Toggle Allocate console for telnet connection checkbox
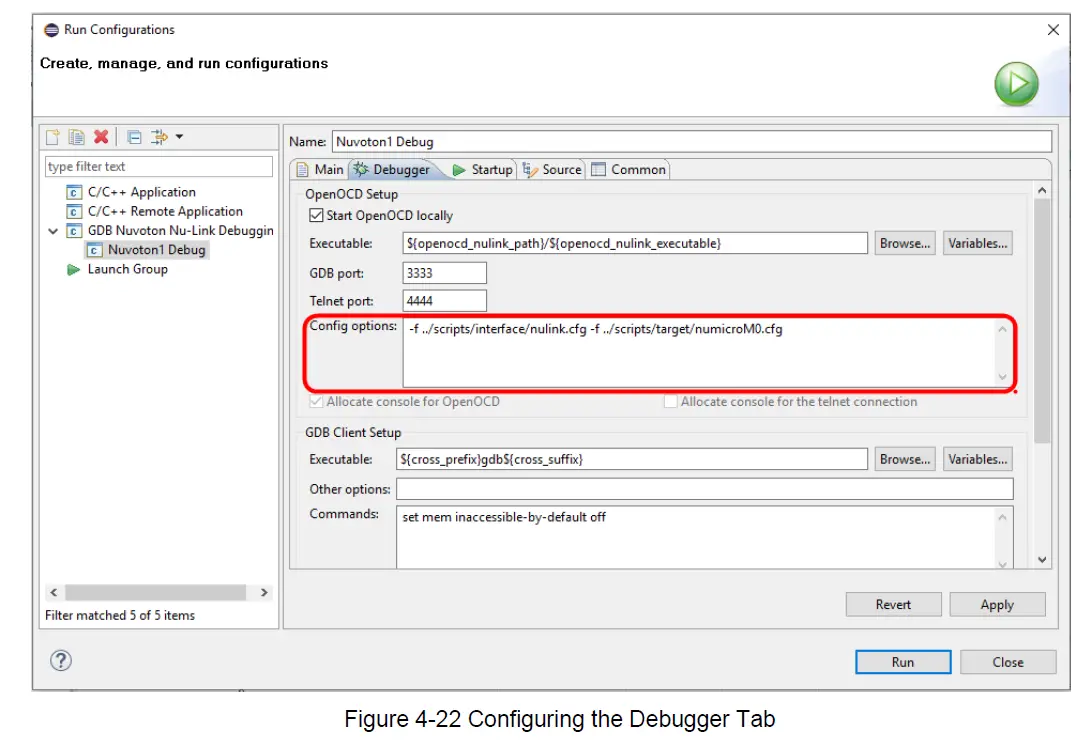This screenshot has height=741, width=1090. (x=671, y=402)
